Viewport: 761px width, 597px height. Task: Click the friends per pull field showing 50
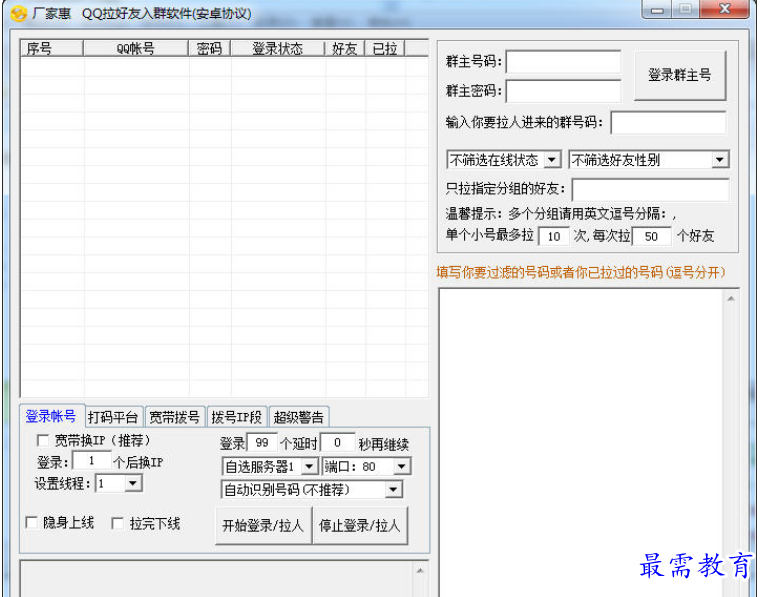pos(652,236)
